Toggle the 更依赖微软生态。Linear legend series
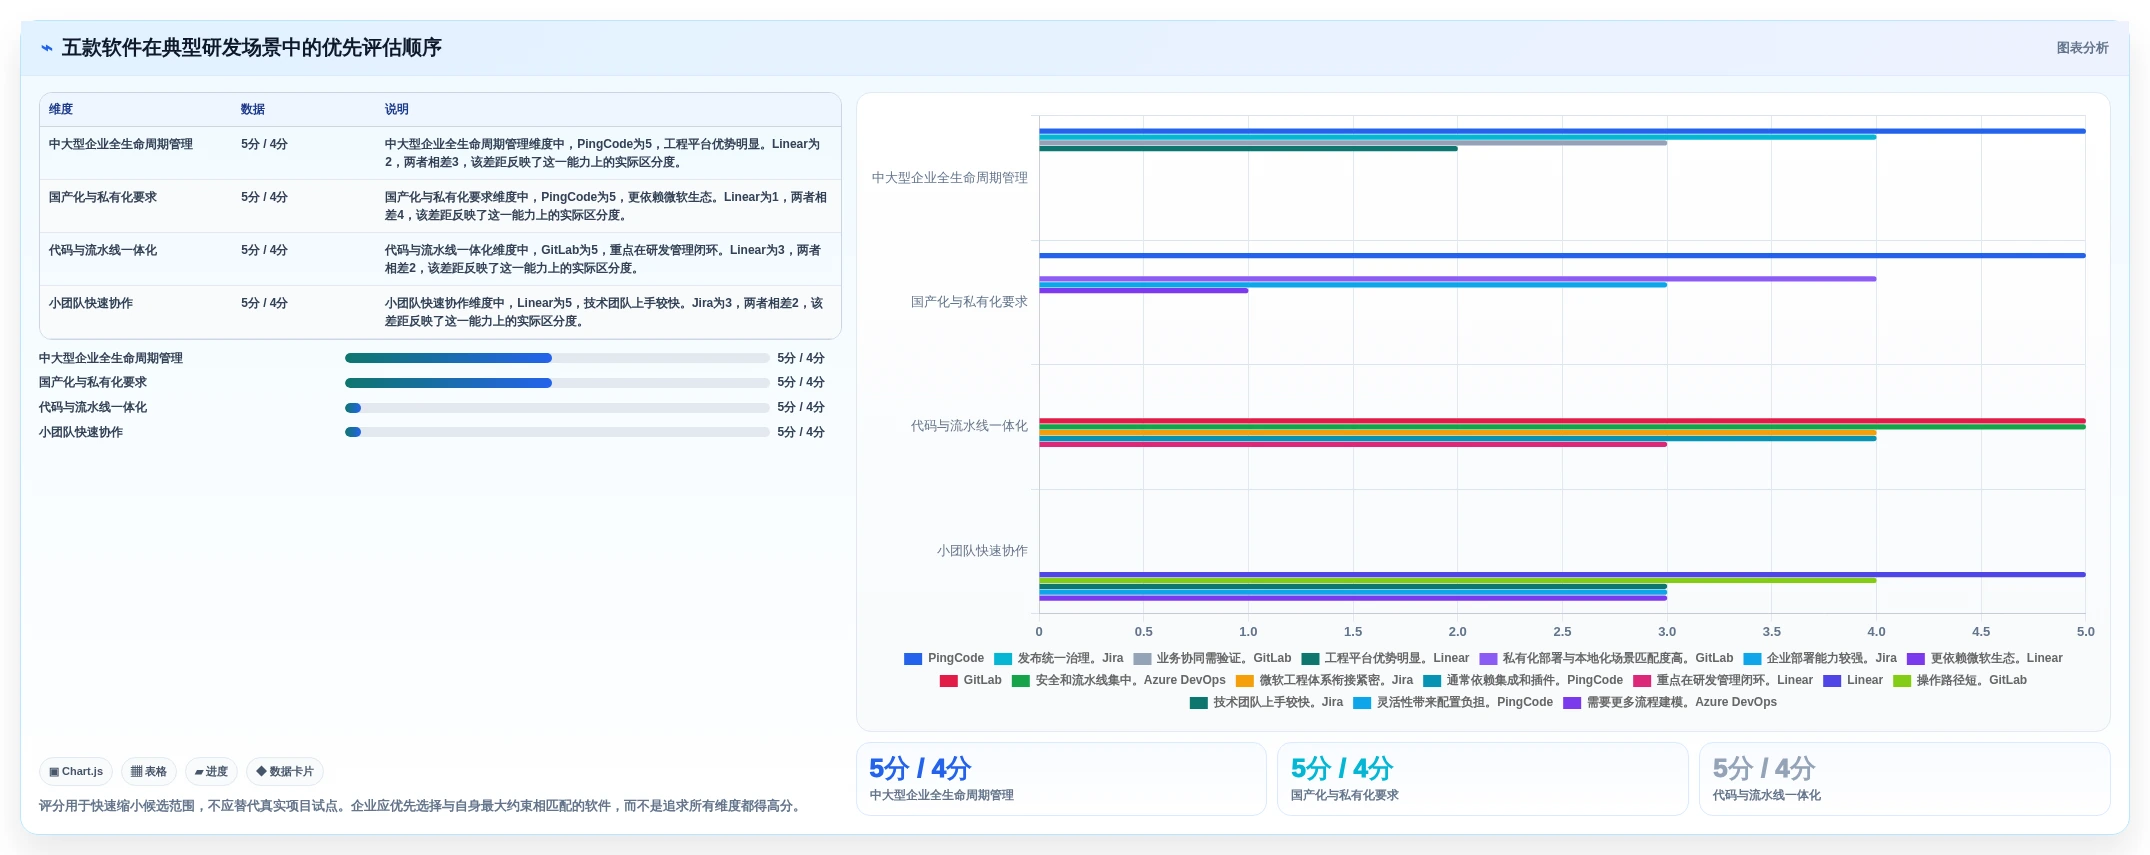The image size is (2150, 855). [1985, 658]
